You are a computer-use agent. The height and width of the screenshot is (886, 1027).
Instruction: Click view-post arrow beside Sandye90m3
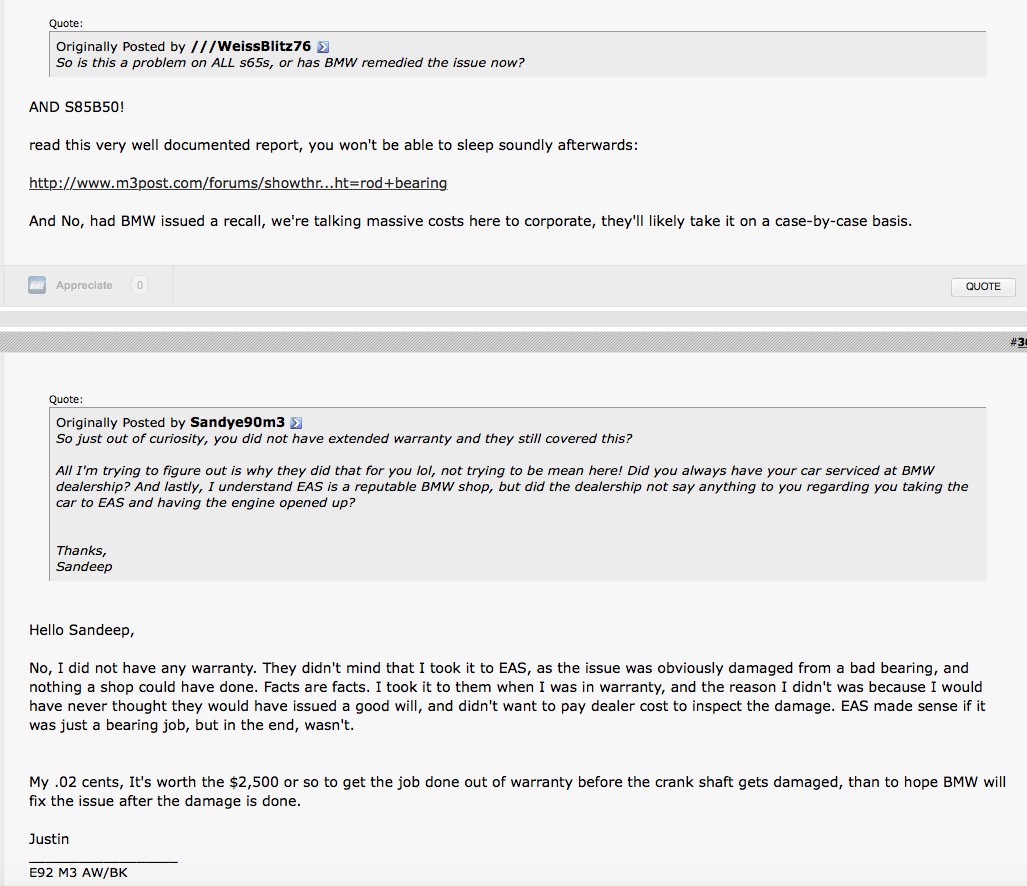296,423
